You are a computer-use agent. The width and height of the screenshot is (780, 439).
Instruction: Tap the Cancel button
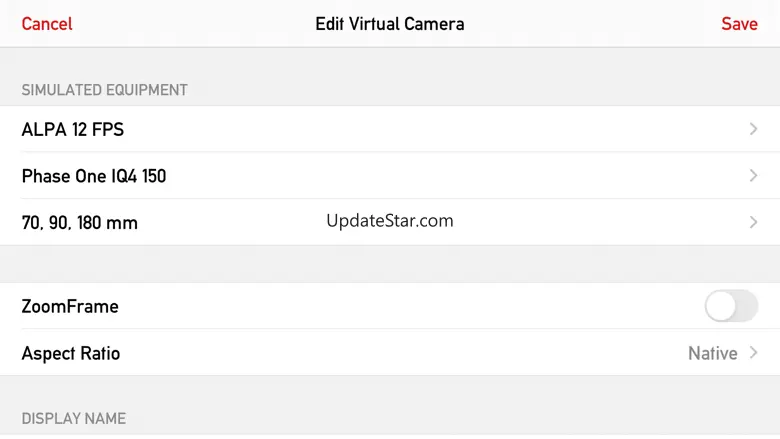click(47, 24)
